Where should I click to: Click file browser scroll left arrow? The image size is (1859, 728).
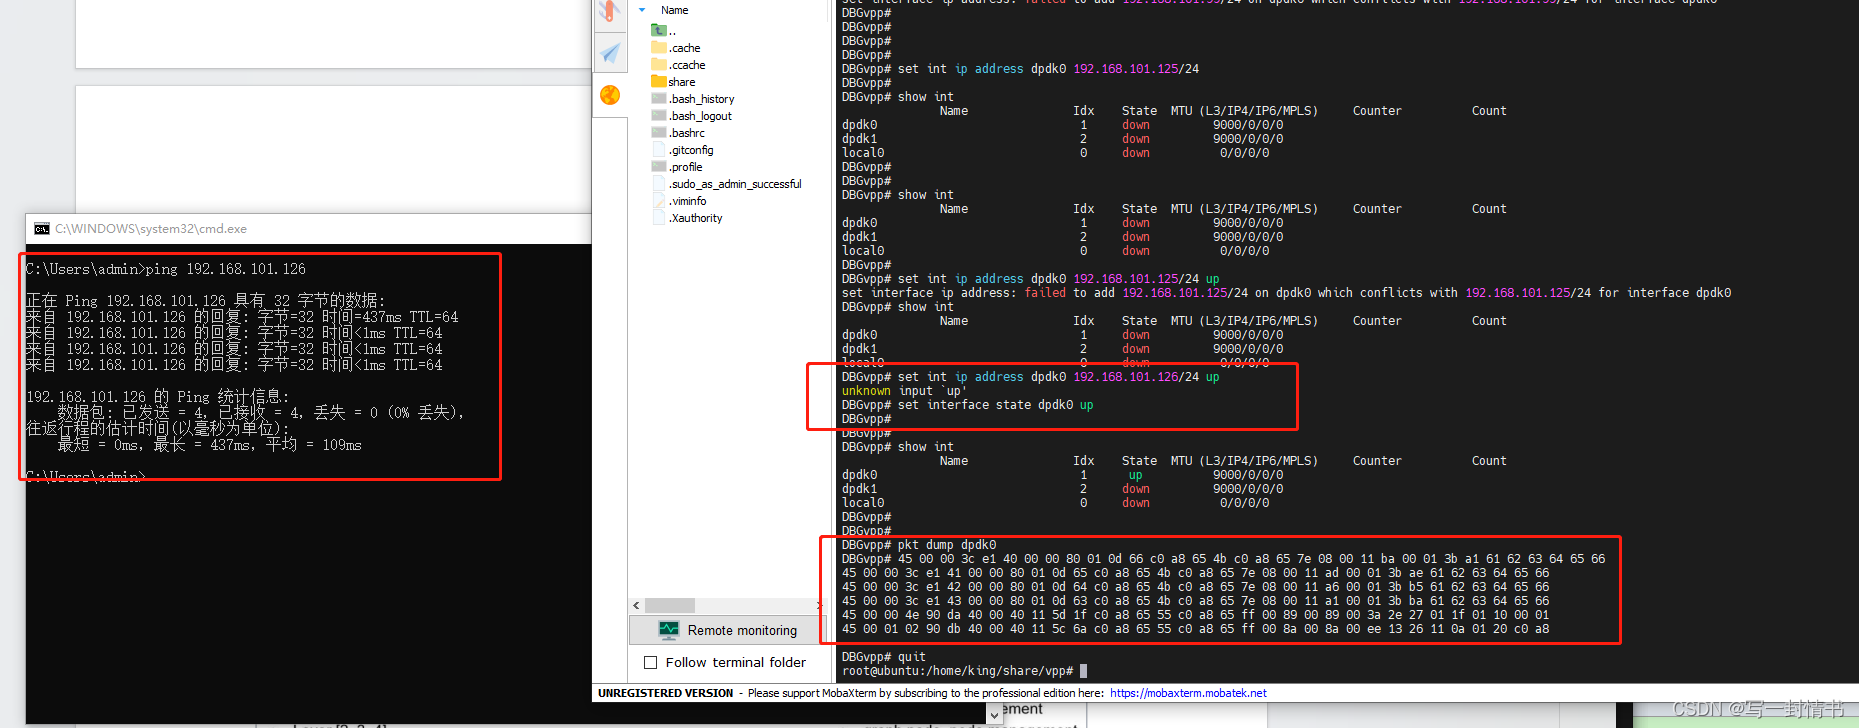(x=636, y=605)
